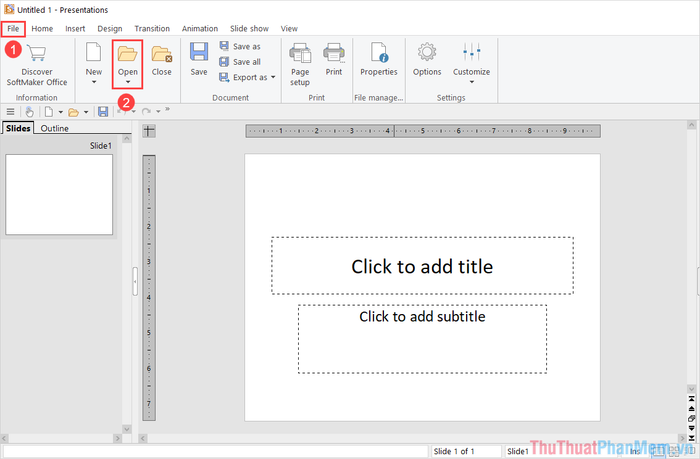Choose Save all in Document group
700x459 pixels.
pos(240,62)
